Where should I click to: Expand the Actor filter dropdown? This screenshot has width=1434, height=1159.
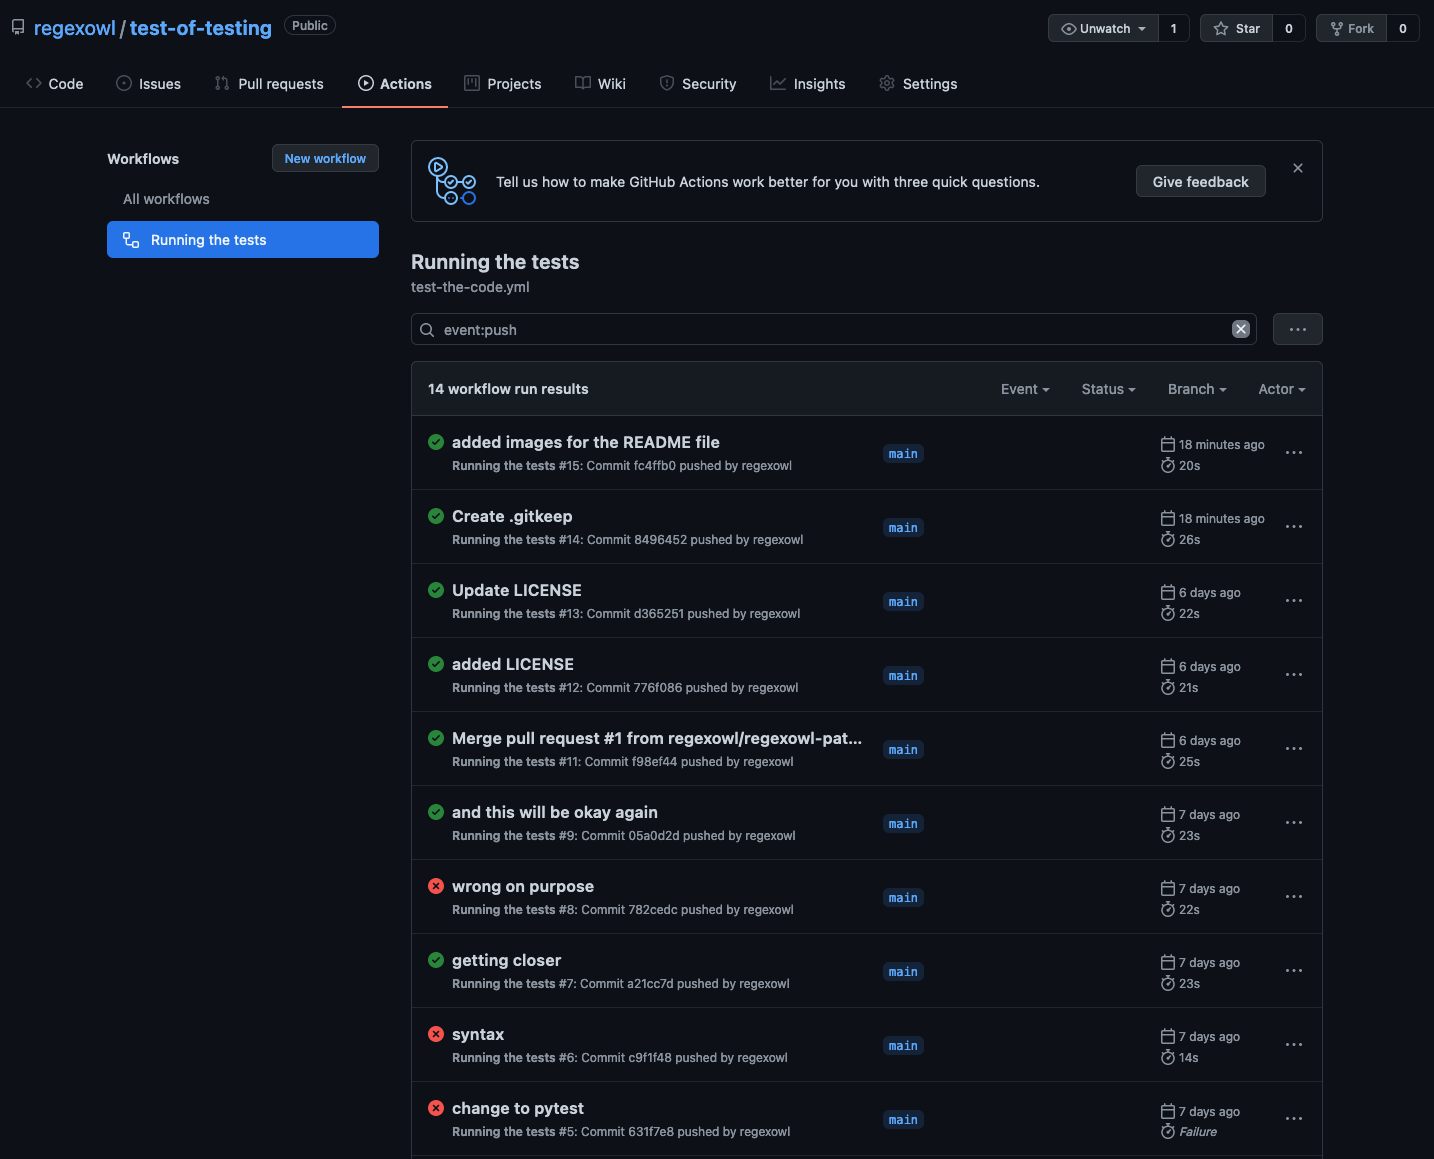(1282, 389)
